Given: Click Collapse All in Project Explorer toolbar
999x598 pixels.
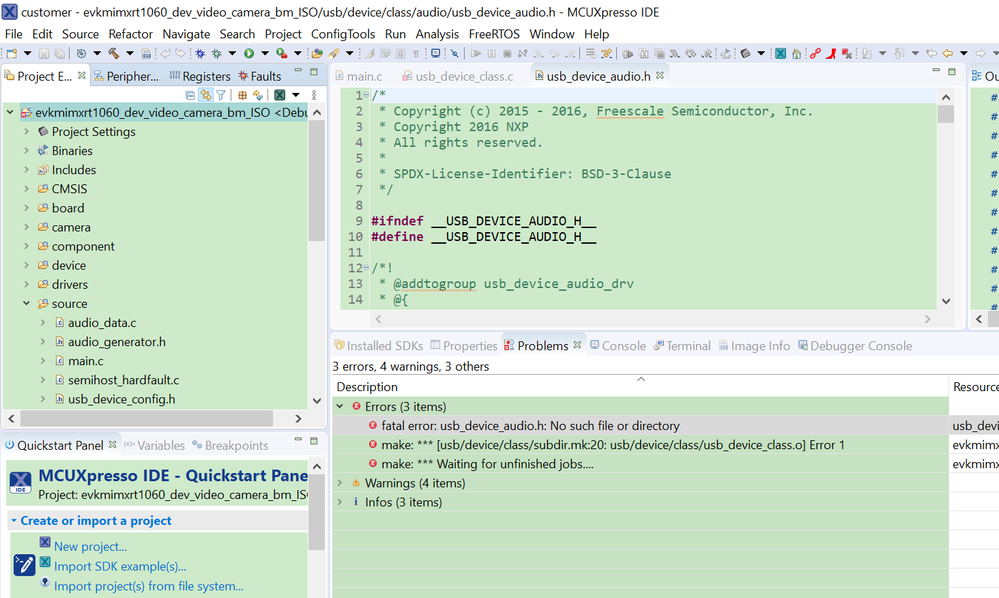Looking at the screenshot, I should 190,95.
